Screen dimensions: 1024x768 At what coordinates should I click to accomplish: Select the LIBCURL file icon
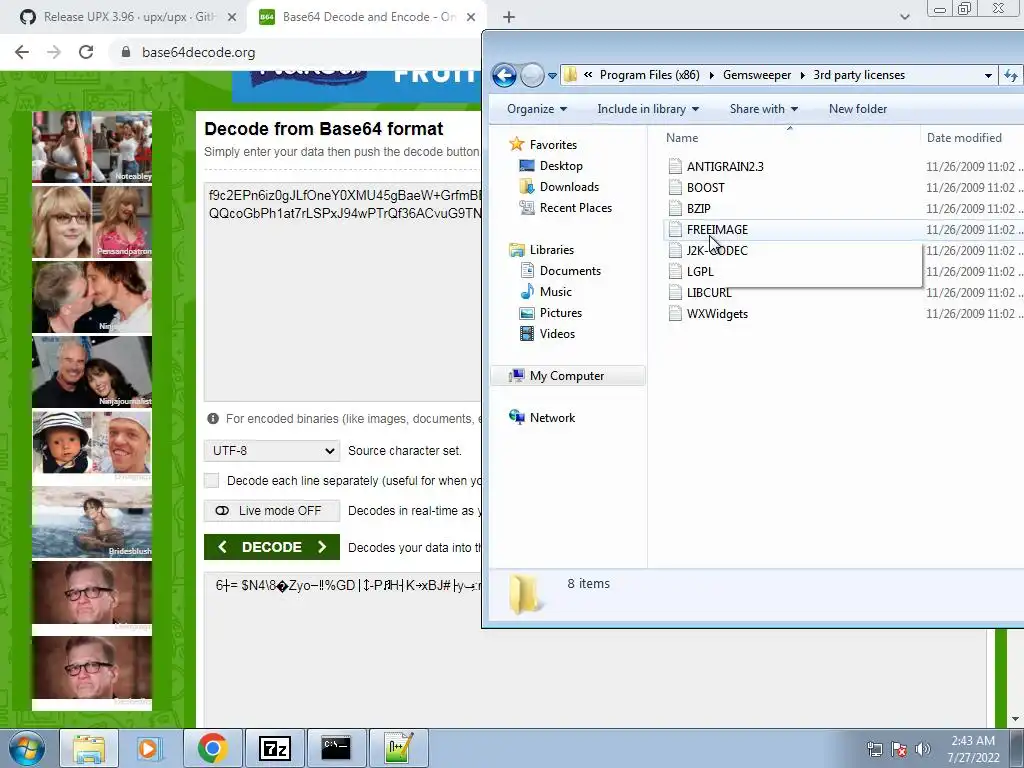pos(675,293)
